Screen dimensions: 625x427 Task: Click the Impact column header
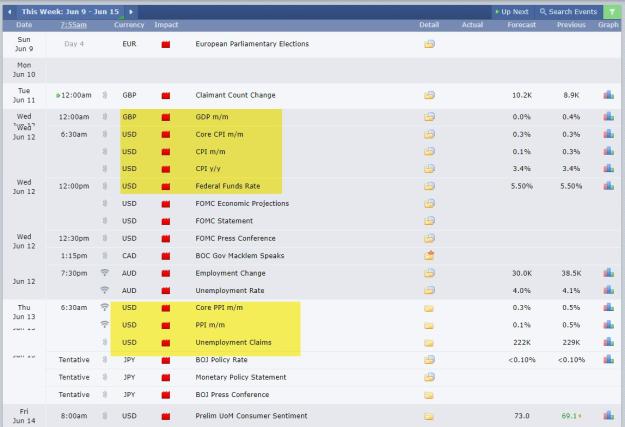pyautogui.click(x=166, y=25)
